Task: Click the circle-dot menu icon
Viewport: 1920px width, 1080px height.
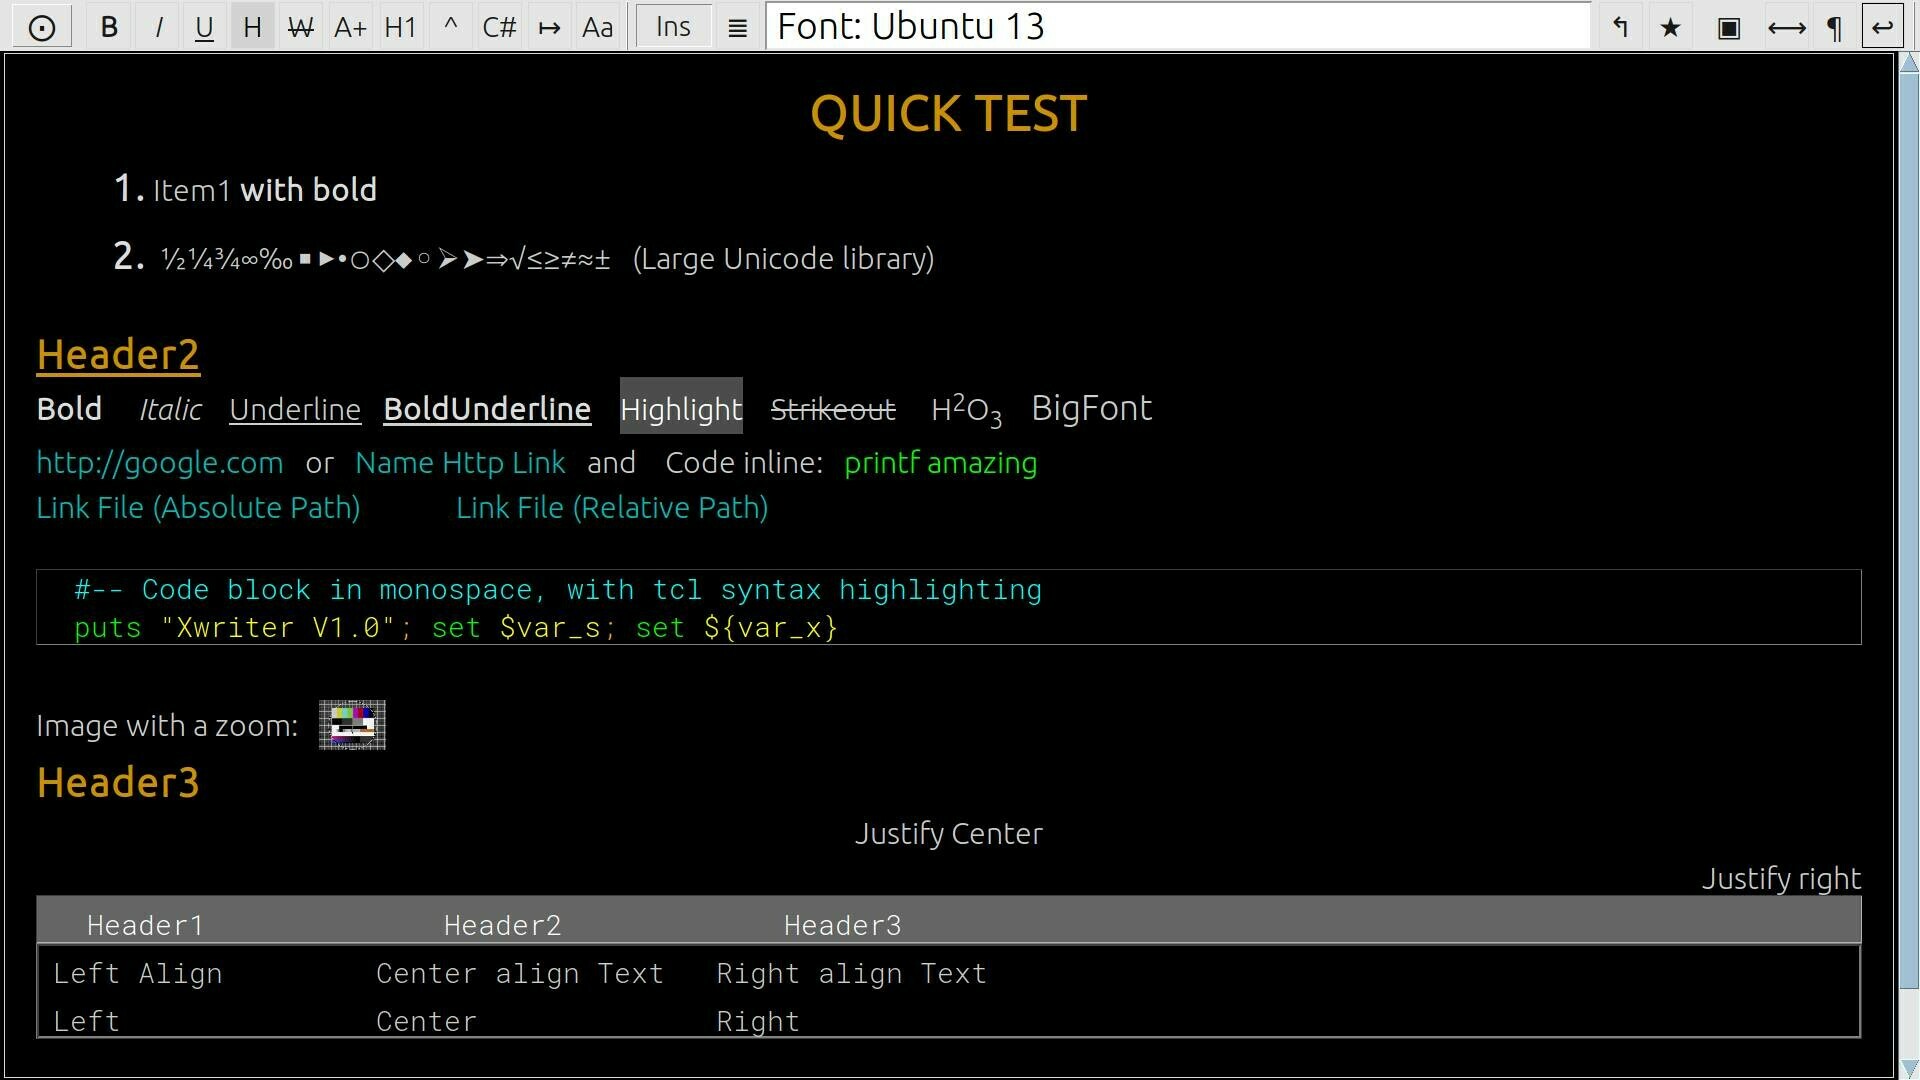Action: tap(42, 27)
